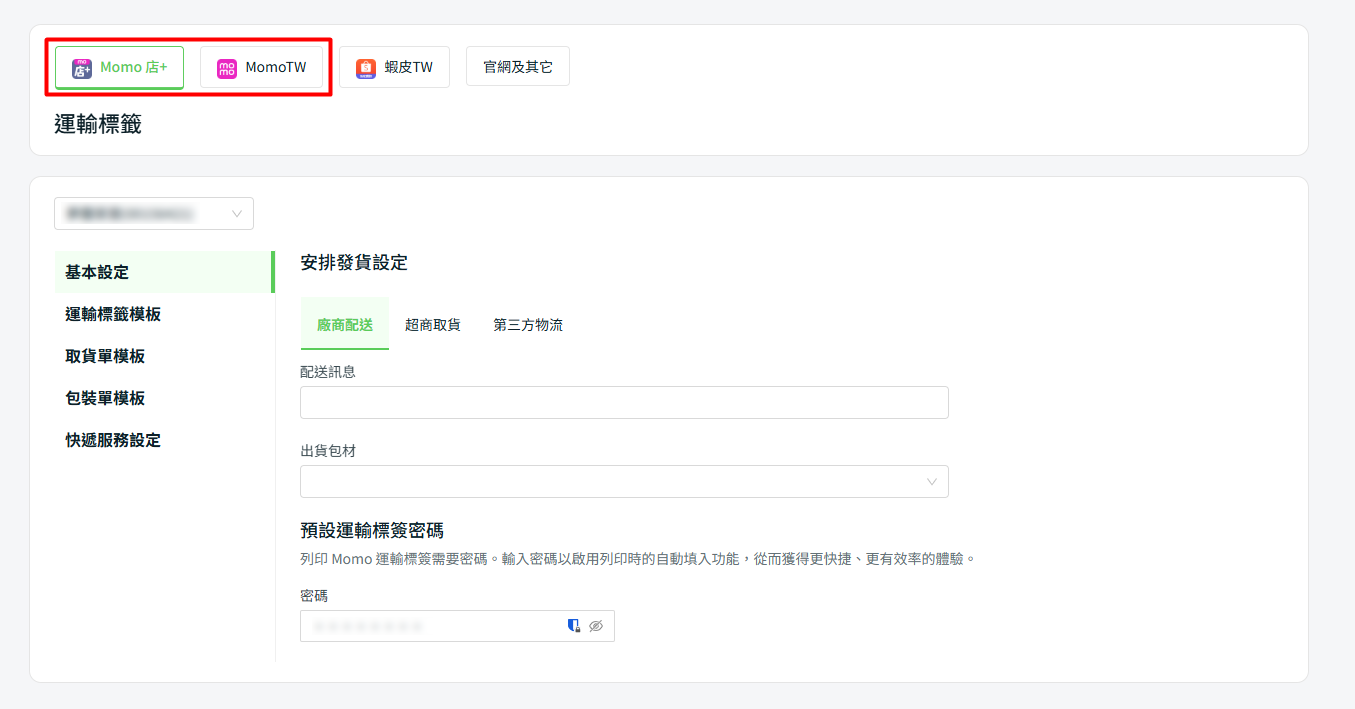Click the password manager shield icon

point(574,626)
